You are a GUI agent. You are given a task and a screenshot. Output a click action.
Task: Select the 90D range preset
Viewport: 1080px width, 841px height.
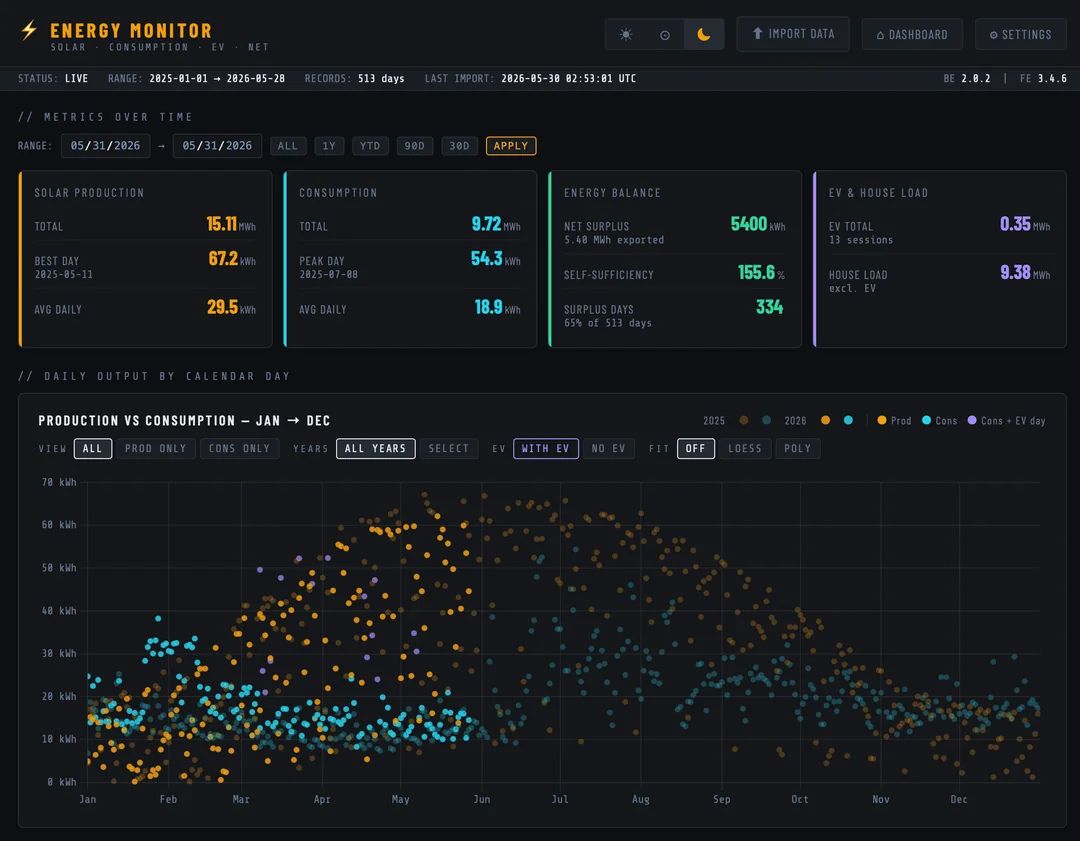click(x=415, y=146)
